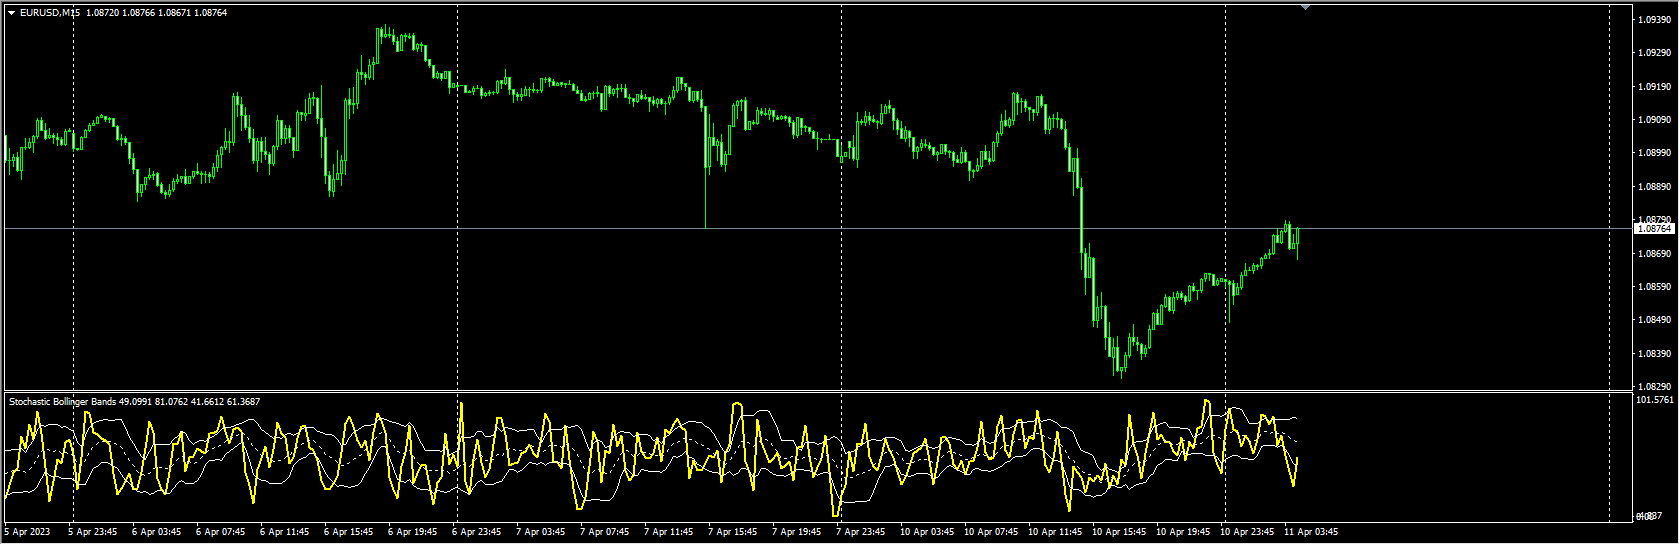Click the chart shift triangle marker on top edge
The image size is (1680, 545).
pyautogui.click(x=1305, y=7)
